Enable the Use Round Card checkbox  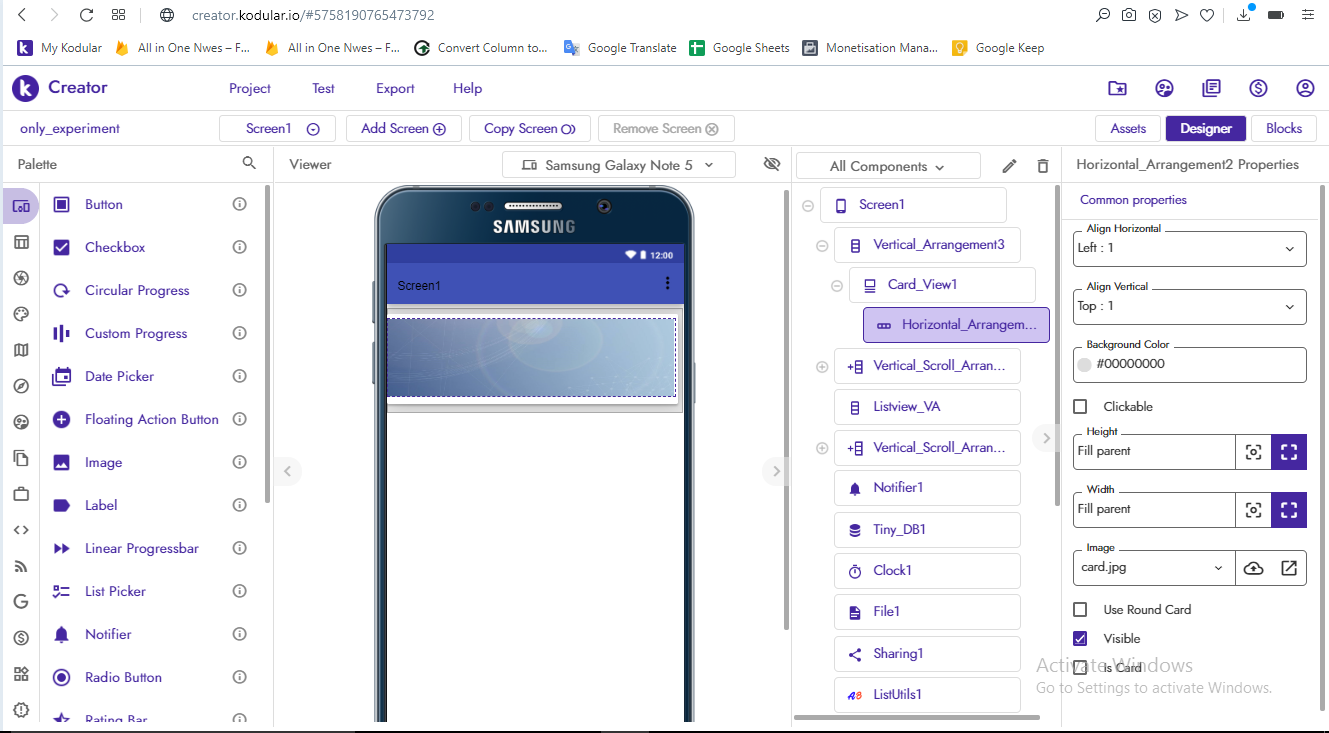point(1080,610)
